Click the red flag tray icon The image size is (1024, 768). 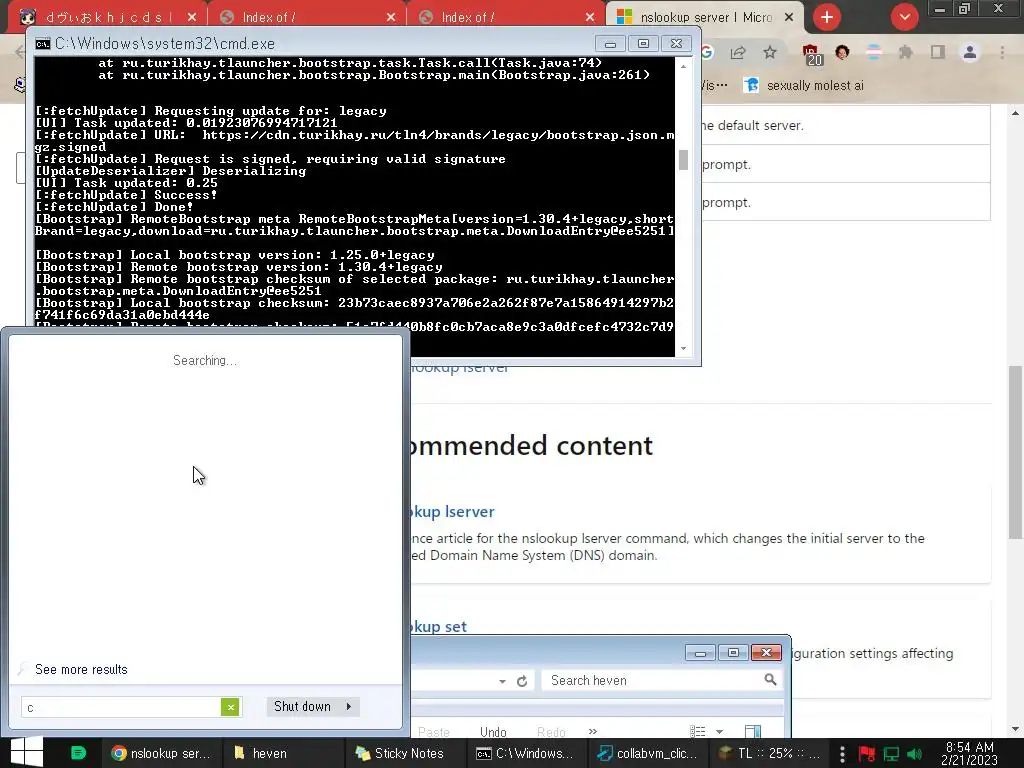click(x=867, y=754)
